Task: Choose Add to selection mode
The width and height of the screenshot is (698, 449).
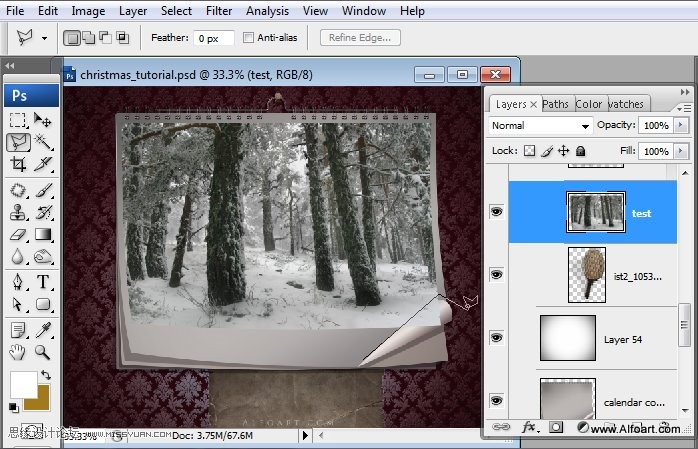Action: coord(89,38)
